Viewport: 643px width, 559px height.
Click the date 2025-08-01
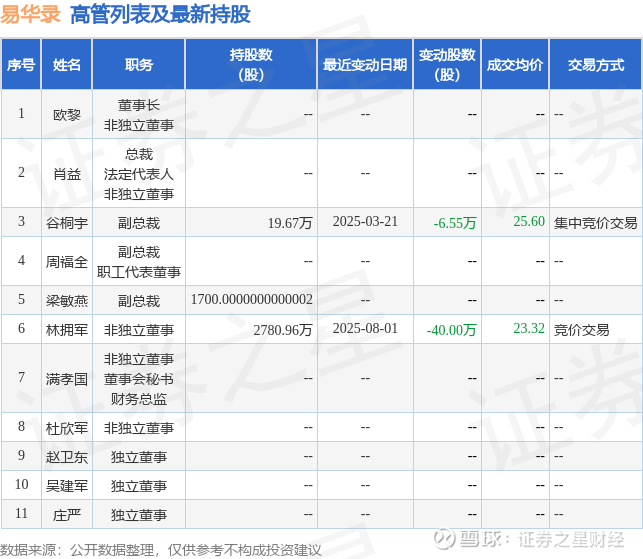pos(365,329)
